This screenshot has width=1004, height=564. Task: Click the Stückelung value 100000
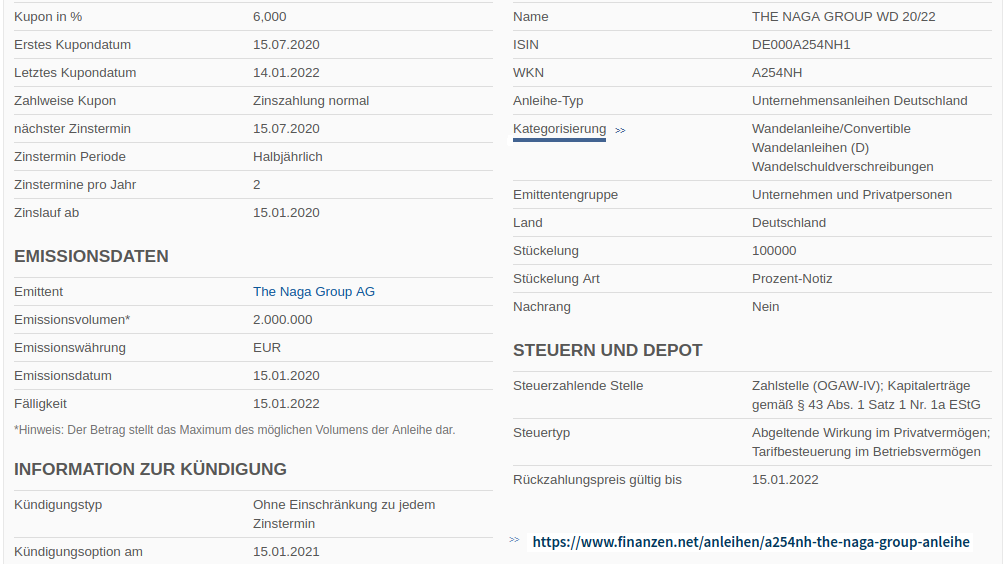click(x=774, y=251)
